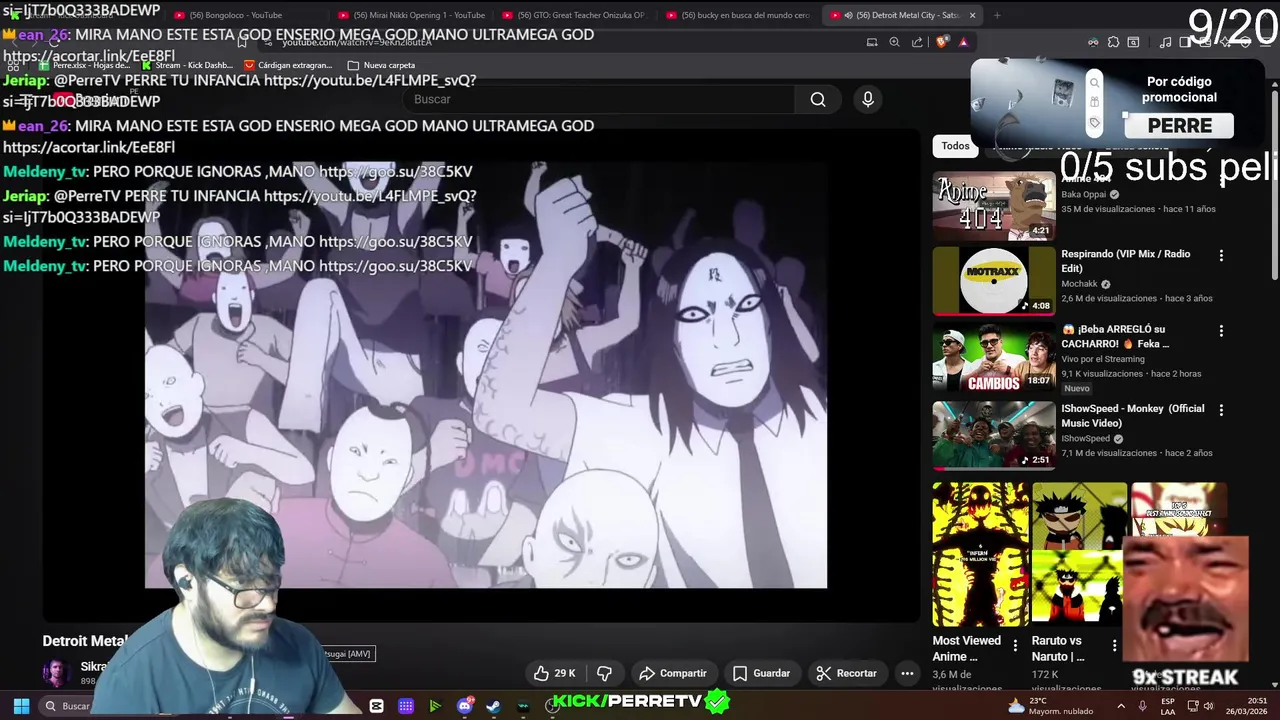Viewport: 1280px width, 720px height.
Task: Open options menu for ¡Beba ARREGLÓ su CACHARRO! video
Action: (x=1221, y=331)
